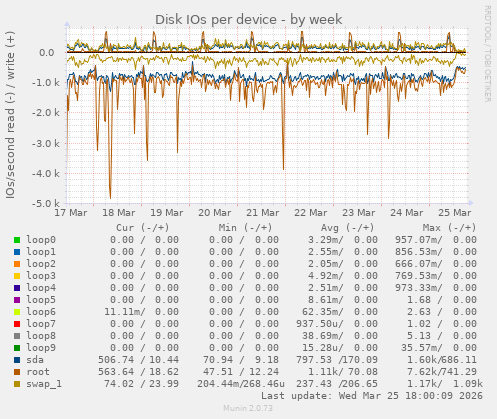Viewport: 497px width, 419px height.
Task: Click swap_1 average value 237.43 /206.65
Action: click(x=337, y=384)
